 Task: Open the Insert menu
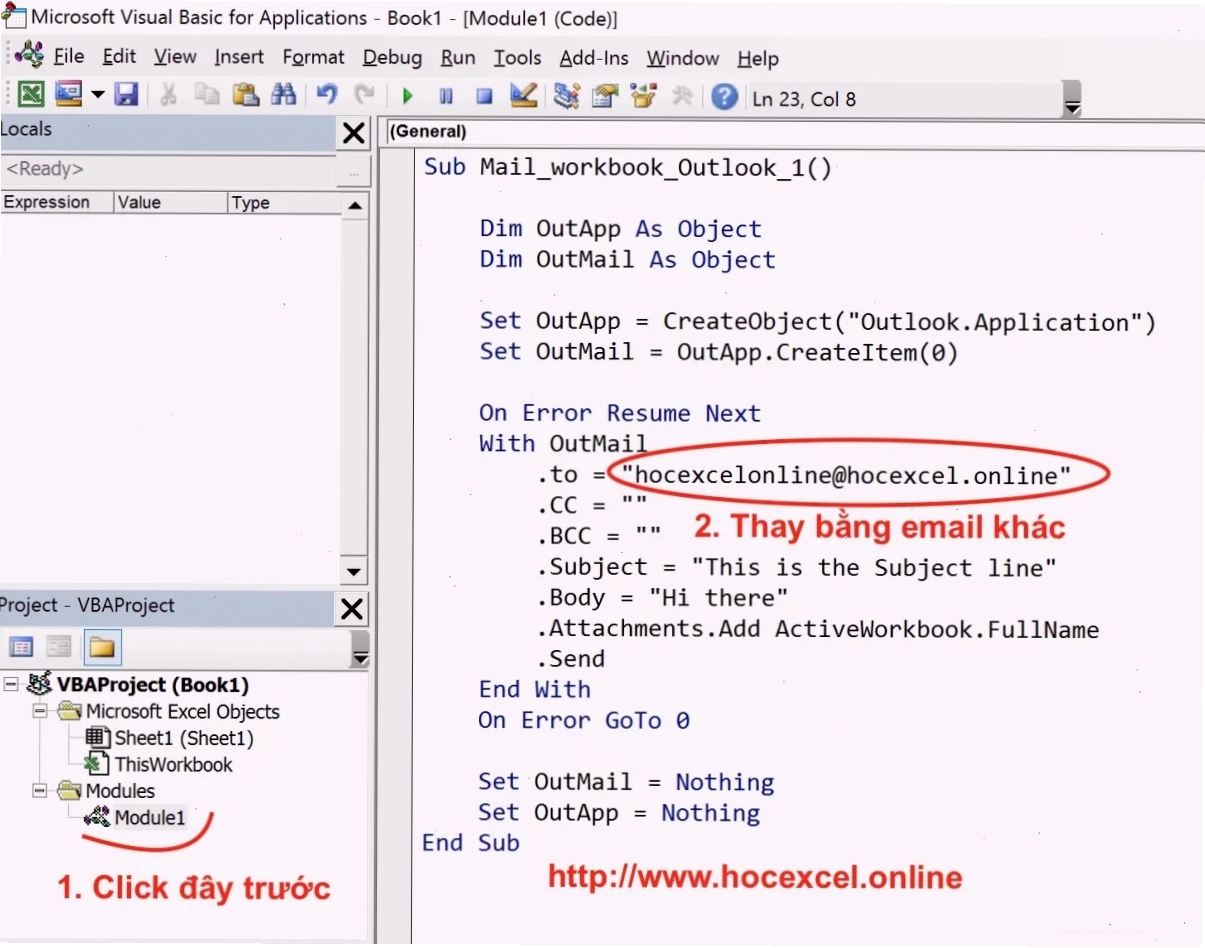click(239, 57)
